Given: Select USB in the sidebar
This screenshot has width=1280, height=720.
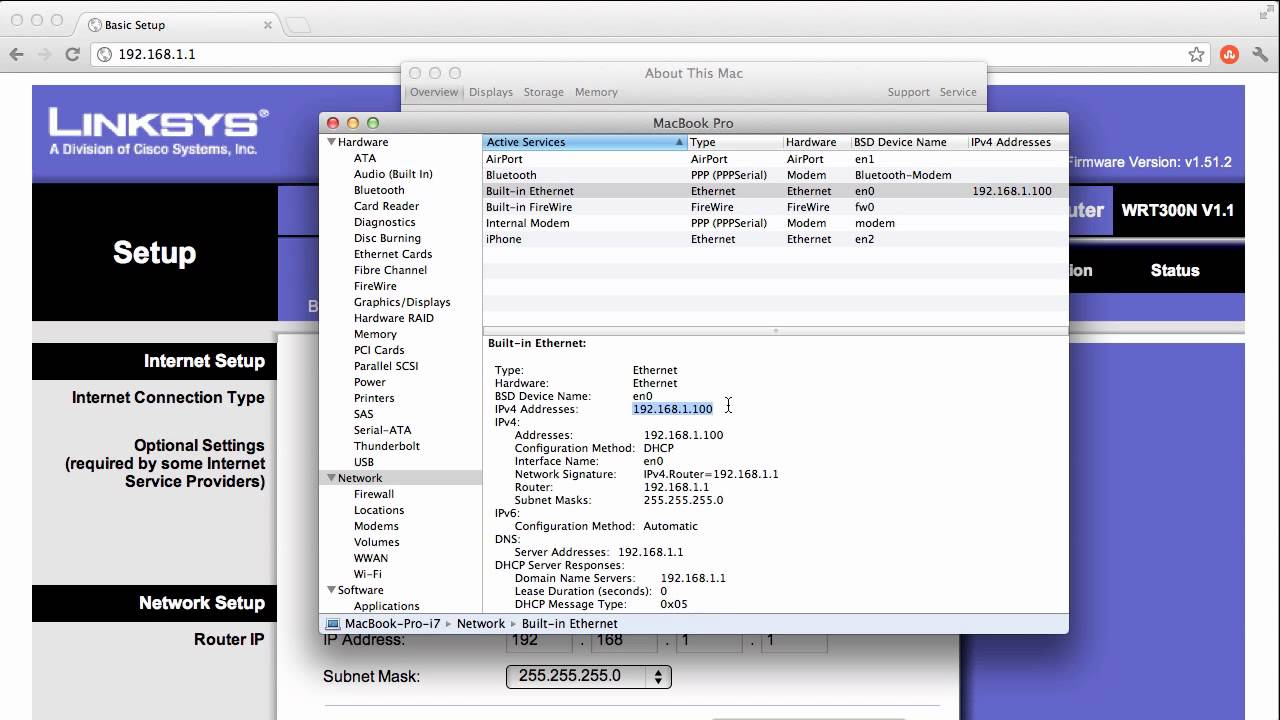Looking at the screenshot, I should (x=364, y=462).
